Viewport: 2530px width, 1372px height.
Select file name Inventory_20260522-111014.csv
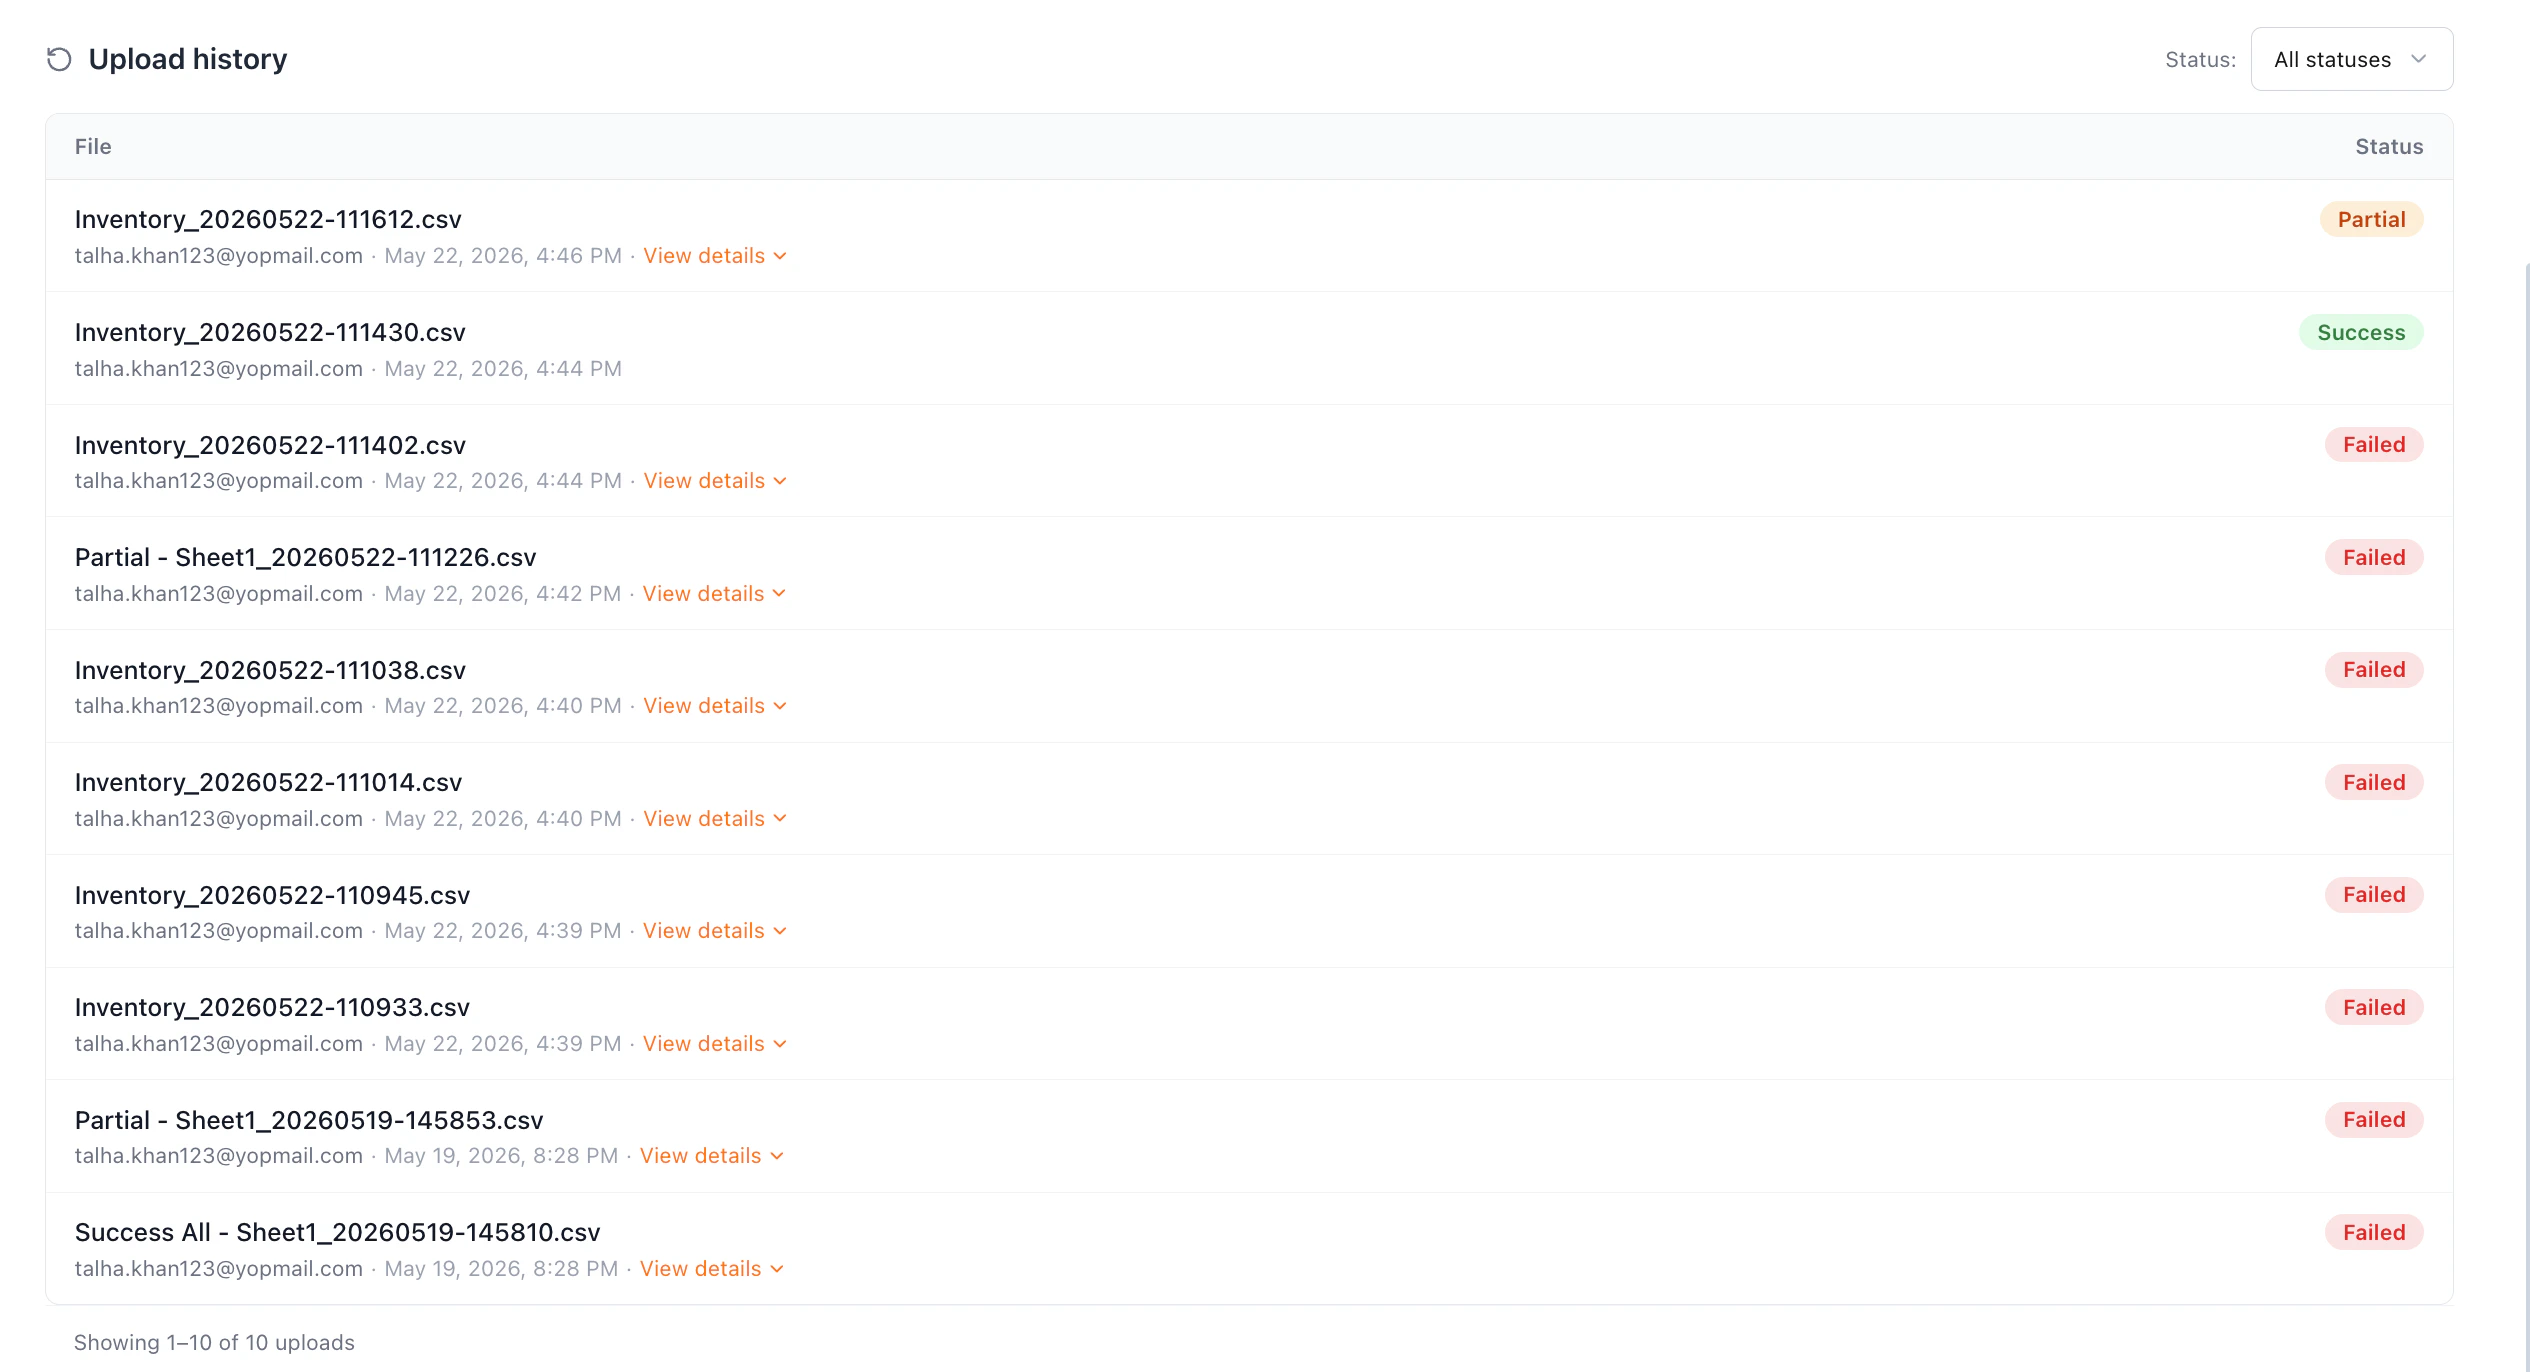[268, 783]
